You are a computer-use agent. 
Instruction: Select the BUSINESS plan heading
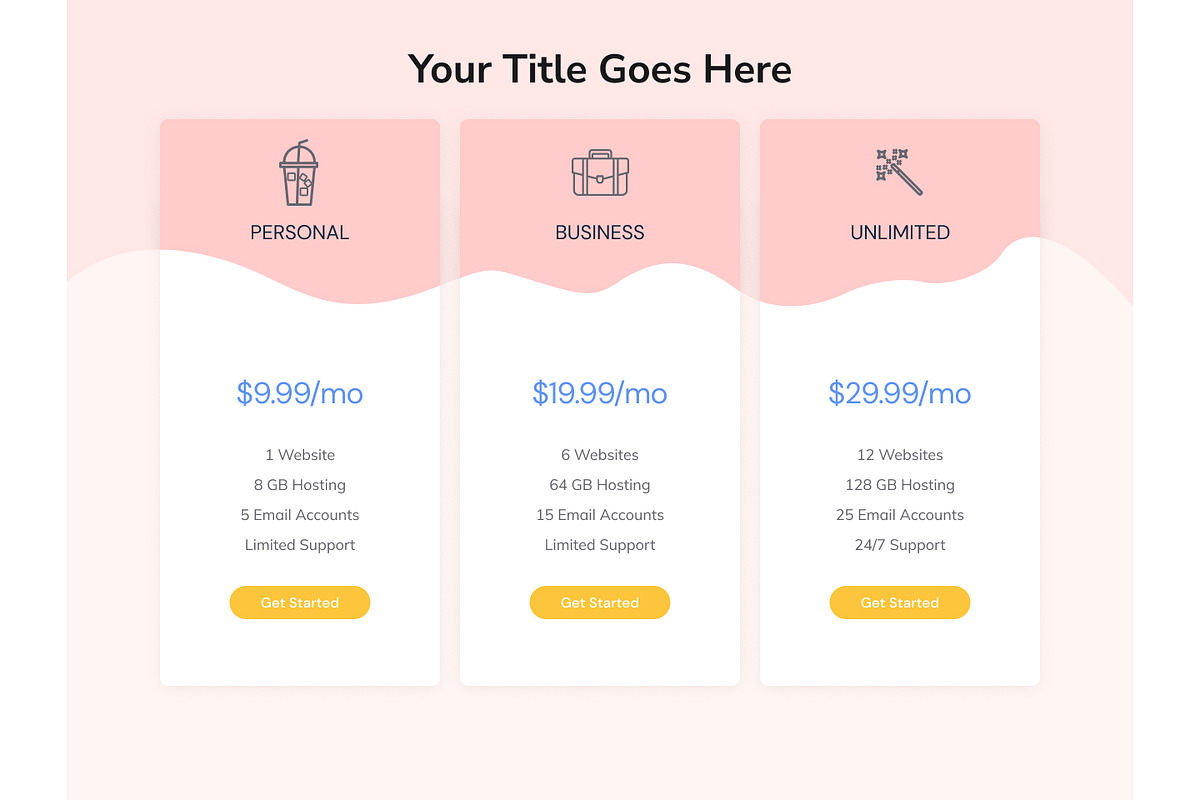(x=600, y=232)
